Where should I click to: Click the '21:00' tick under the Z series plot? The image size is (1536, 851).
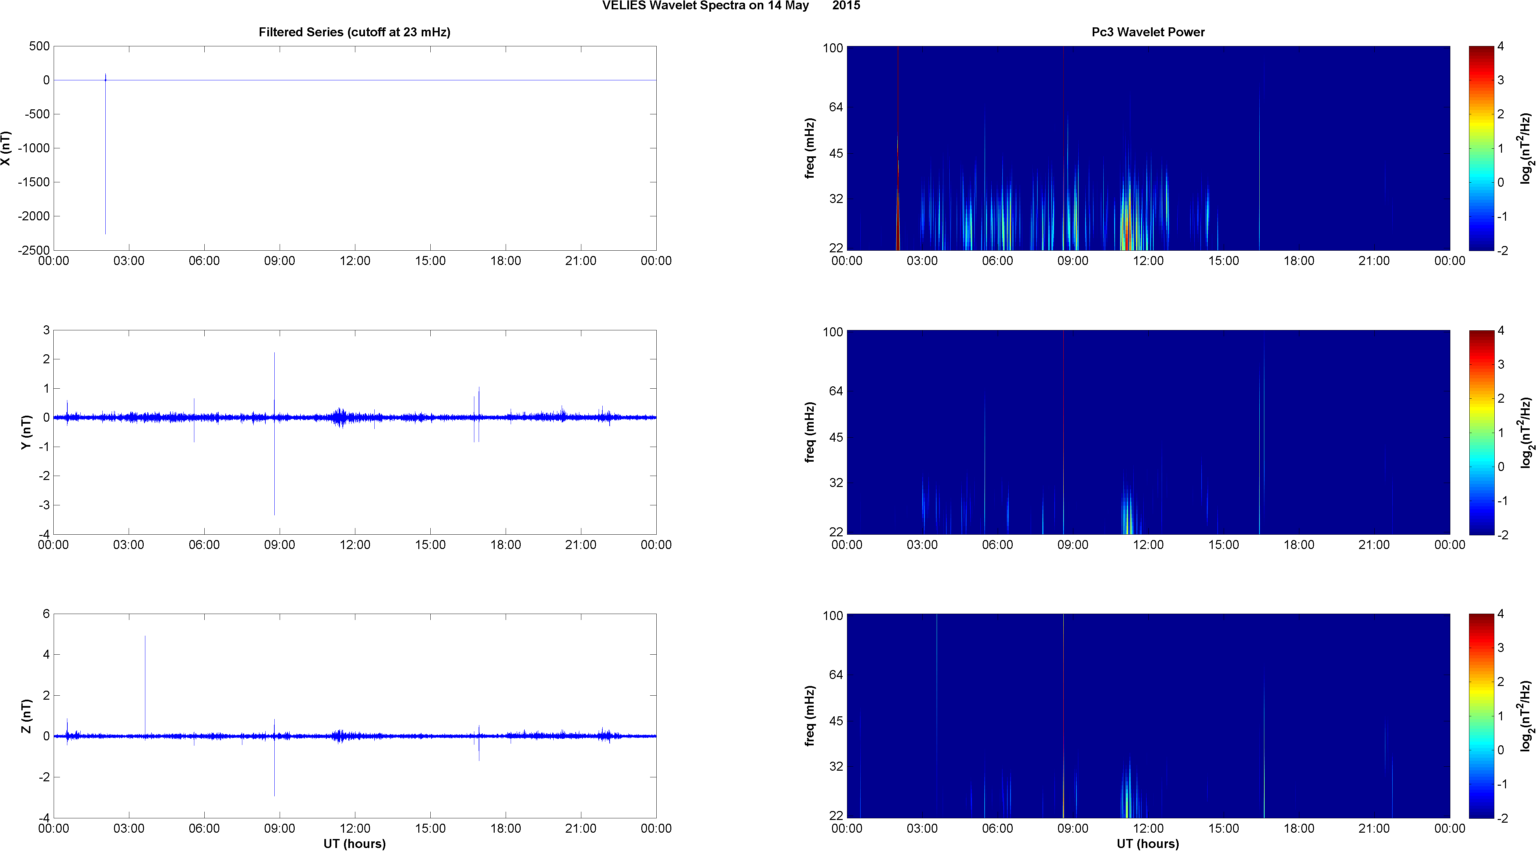[581, 828]
